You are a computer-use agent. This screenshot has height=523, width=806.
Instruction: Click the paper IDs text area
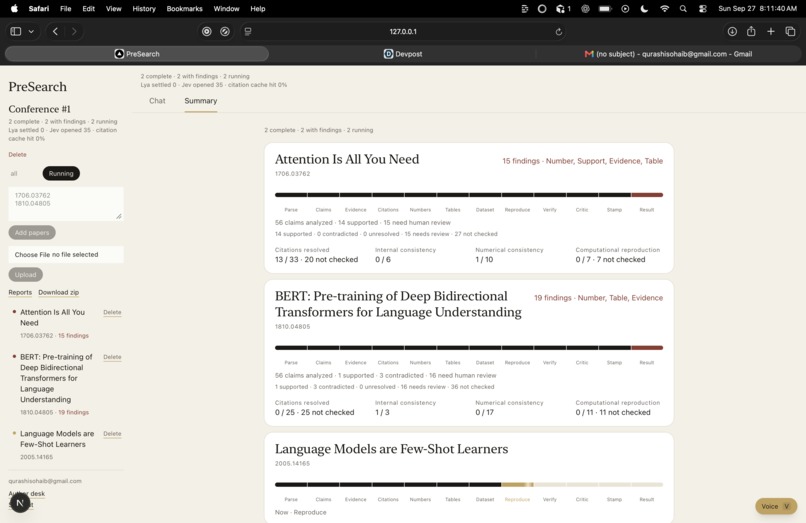(x=66, y=203)
